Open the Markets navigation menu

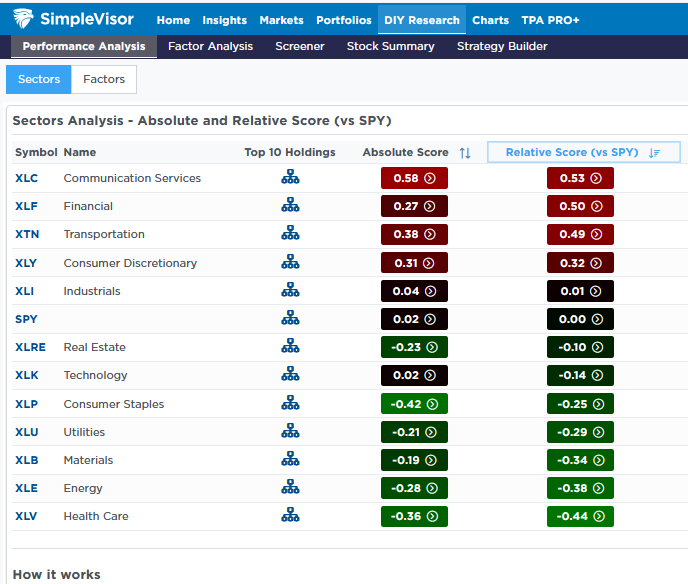click(281, 20)
